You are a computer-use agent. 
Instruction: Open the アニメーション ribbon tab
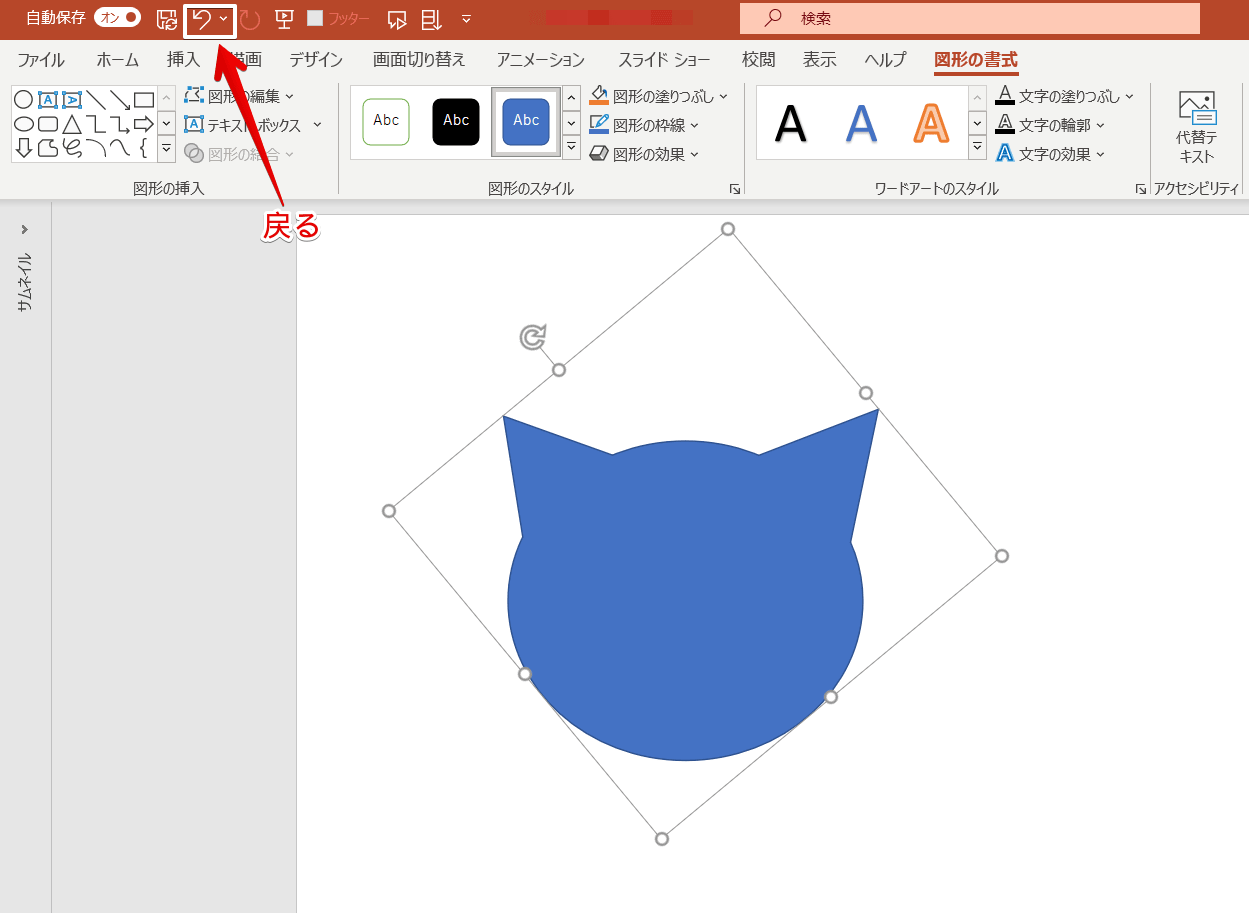pyautogui.click(x=540, y=60)
